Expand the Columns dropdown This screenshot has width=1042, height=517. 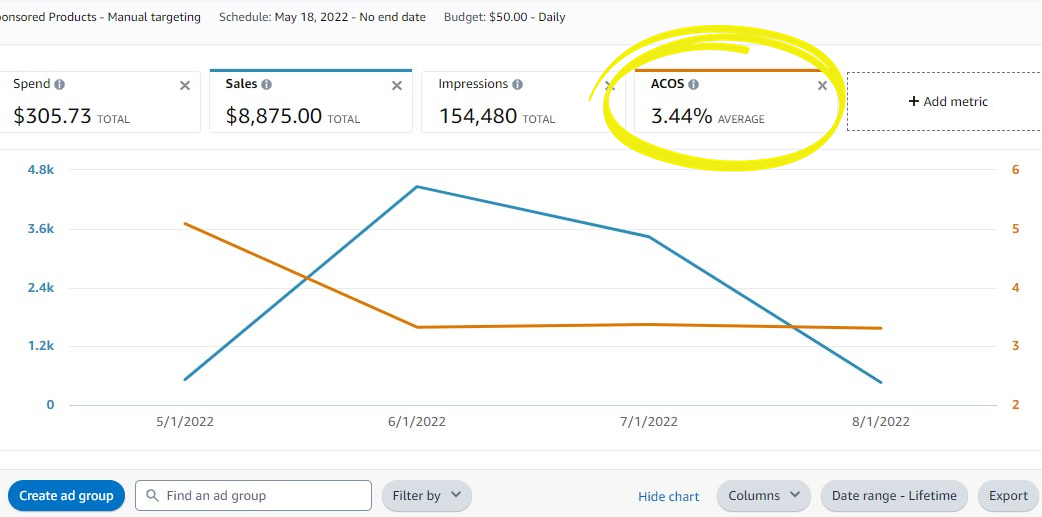[x=764, y=495]
